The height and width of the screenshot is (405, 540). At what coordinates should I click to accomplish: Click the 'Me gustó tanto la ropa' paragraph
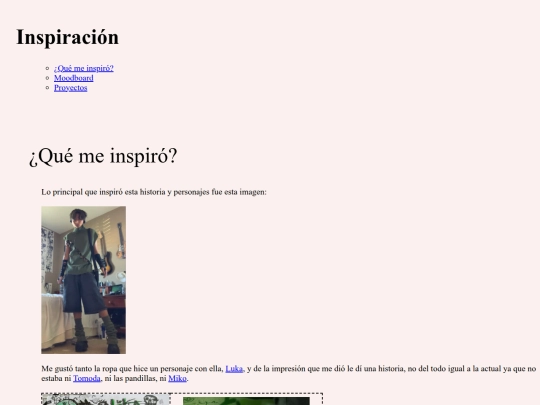tap(289, 374)
